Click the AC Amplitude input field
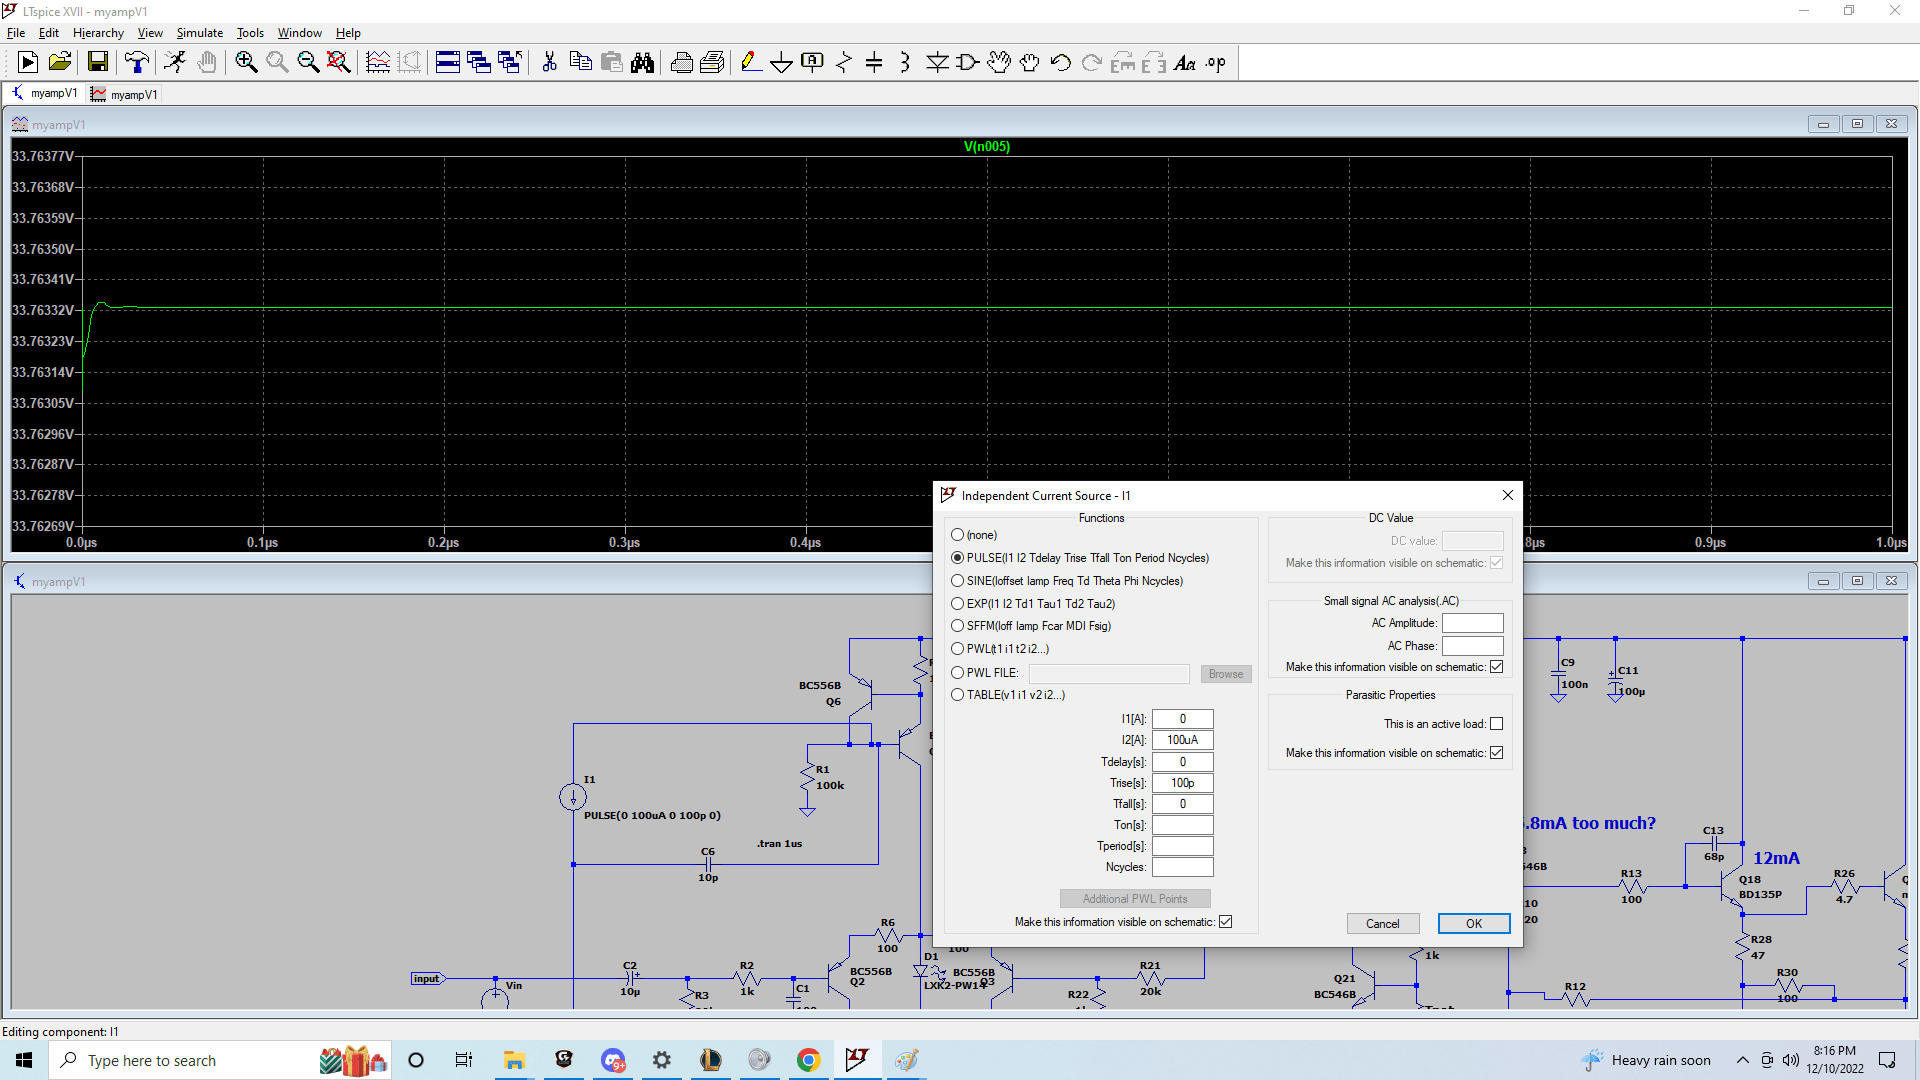The width and height of the screenshot is (1920, 1080). [x=1473, y=623]
